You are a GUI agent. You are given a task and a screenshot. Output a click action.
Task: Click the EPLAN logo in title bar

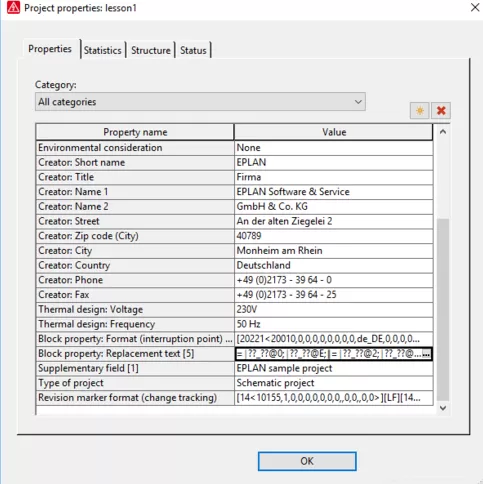[13, 7]
